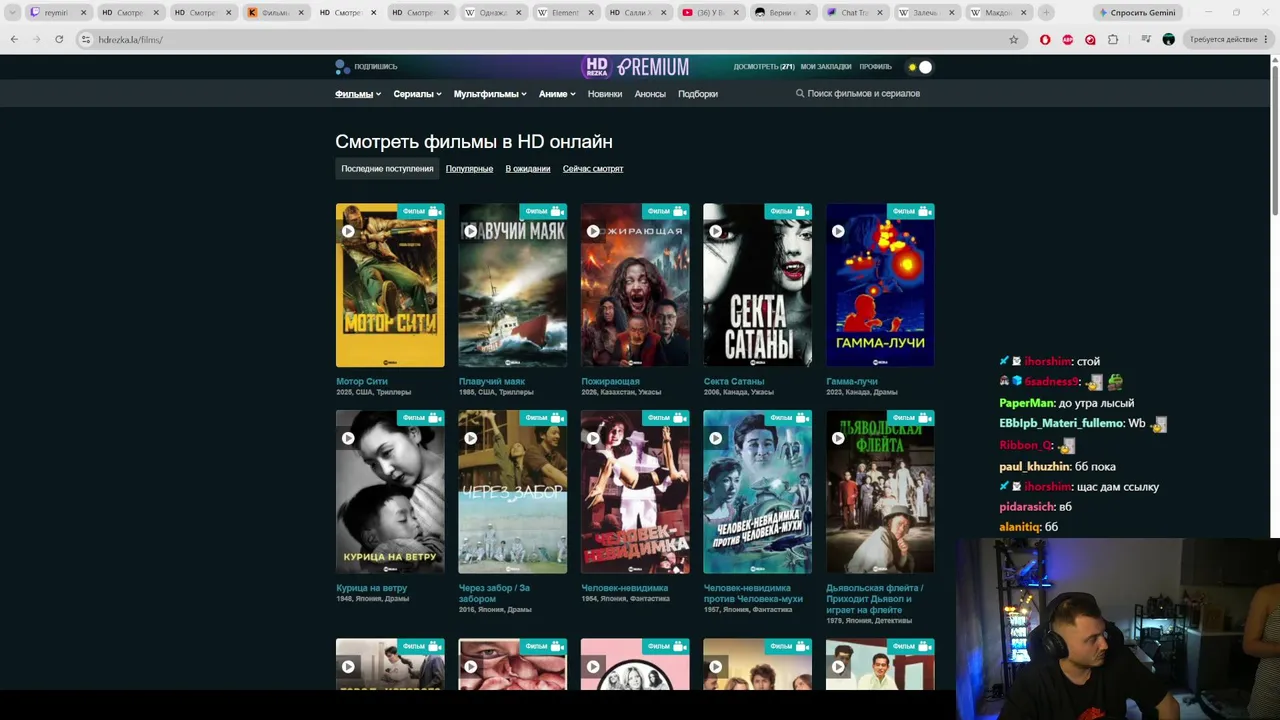Select the В ожидании filter tab

pos(528,169)
